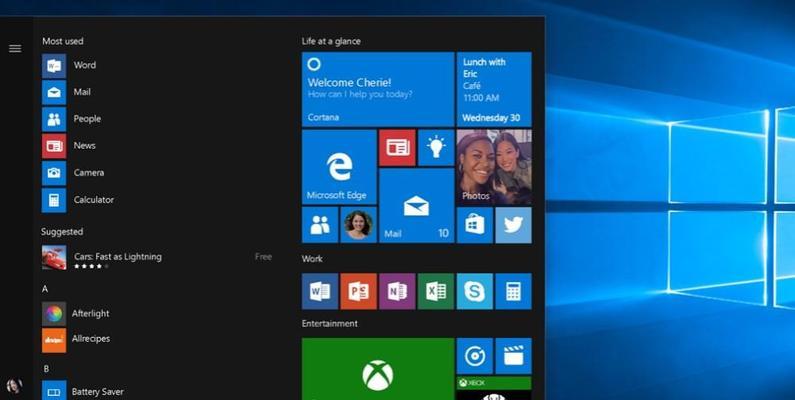
Task: Open the Groove Music tile
Action: [x=475, y=356]
